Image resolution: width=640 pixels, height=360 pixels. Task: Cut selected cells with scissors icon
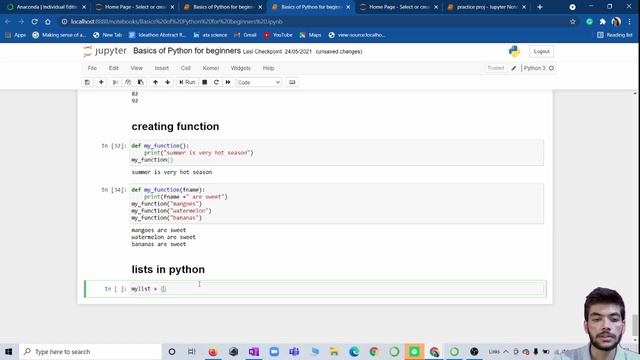click(116, 82)
